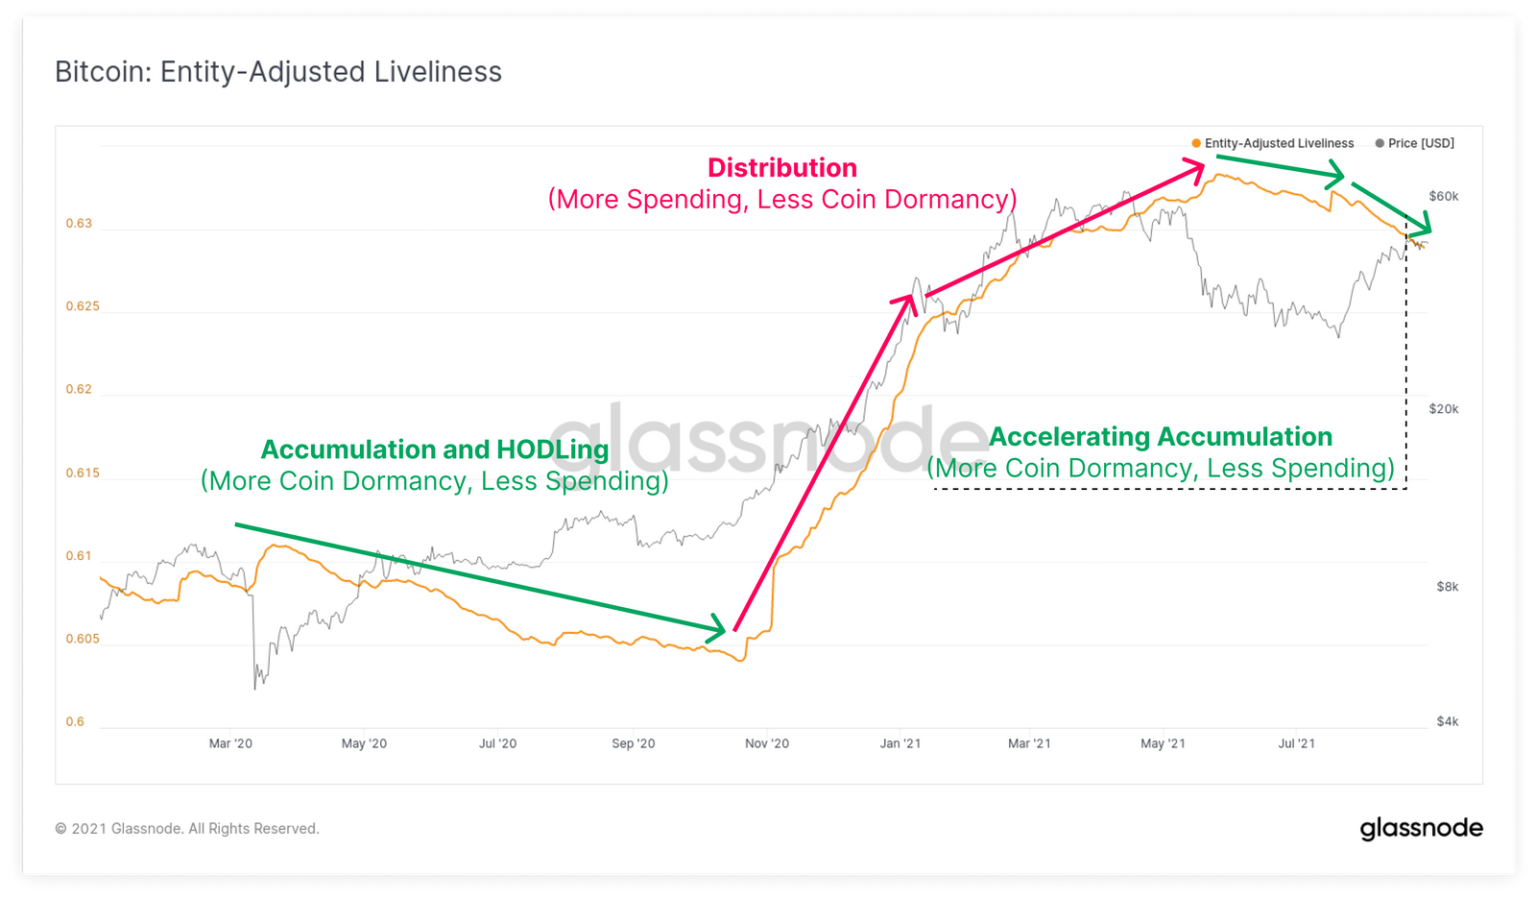
Task: Click the glassnode logo at bottom right
Action: click(x=1421, y=828)
